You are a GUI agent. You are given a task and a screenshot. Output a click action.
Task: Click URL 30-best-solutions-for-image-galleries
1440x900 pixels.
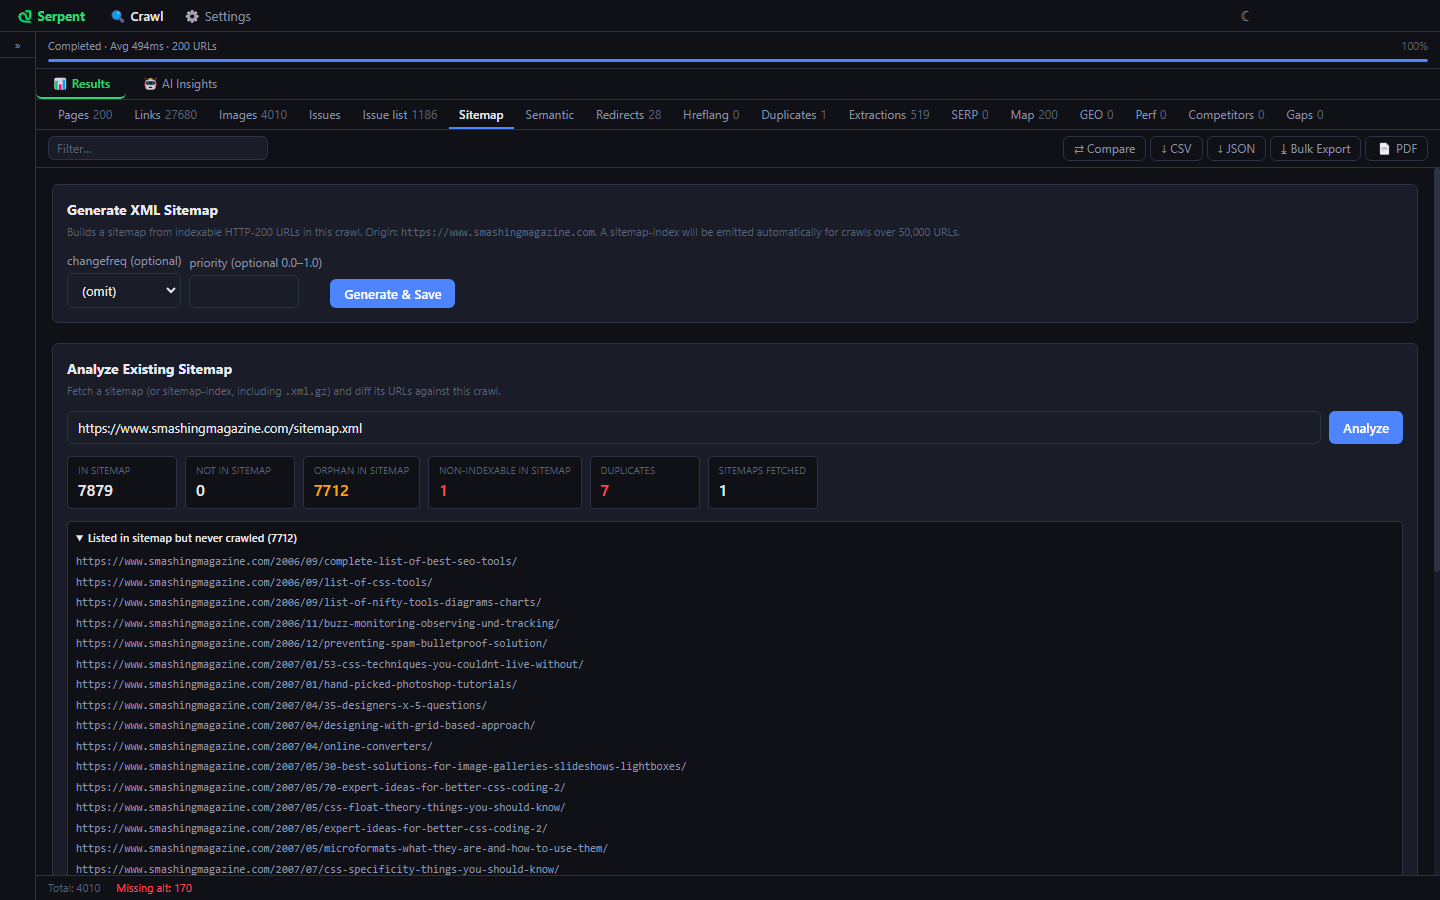(381, 766)
